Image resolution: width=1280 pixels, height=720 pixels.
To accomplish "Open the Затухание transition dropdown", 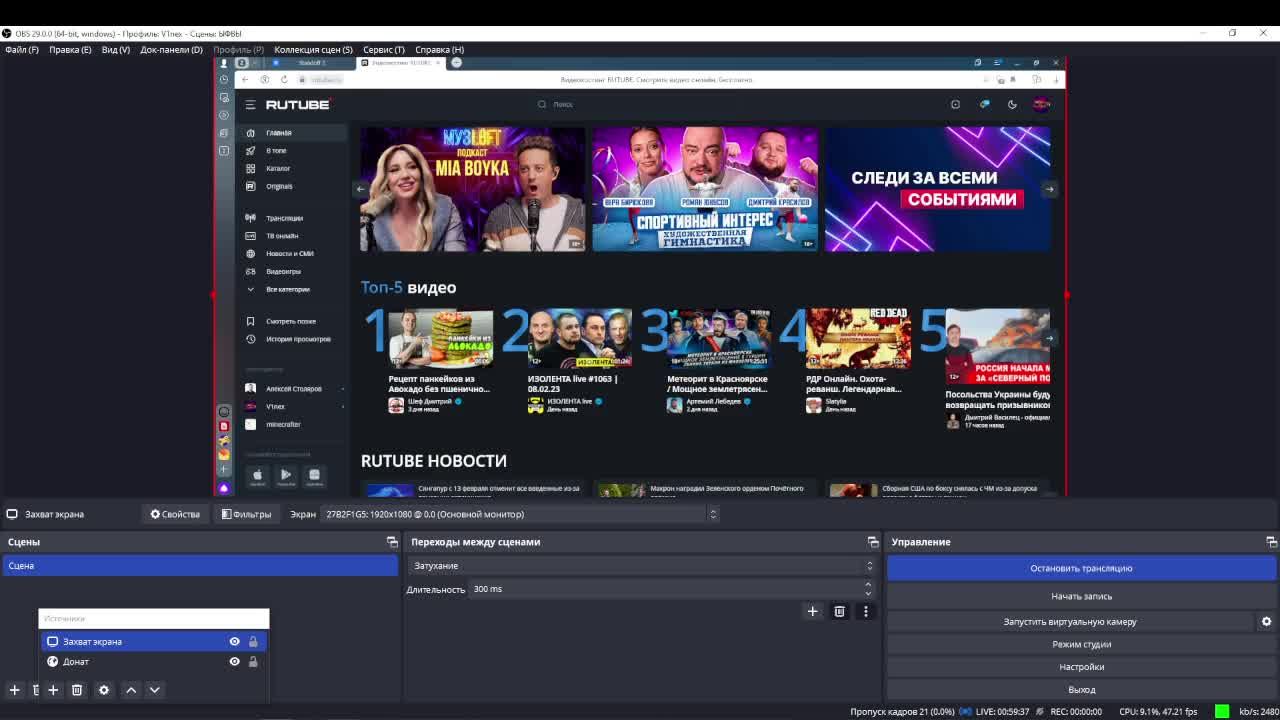I will pyautogui.click(x=643, y=566).
